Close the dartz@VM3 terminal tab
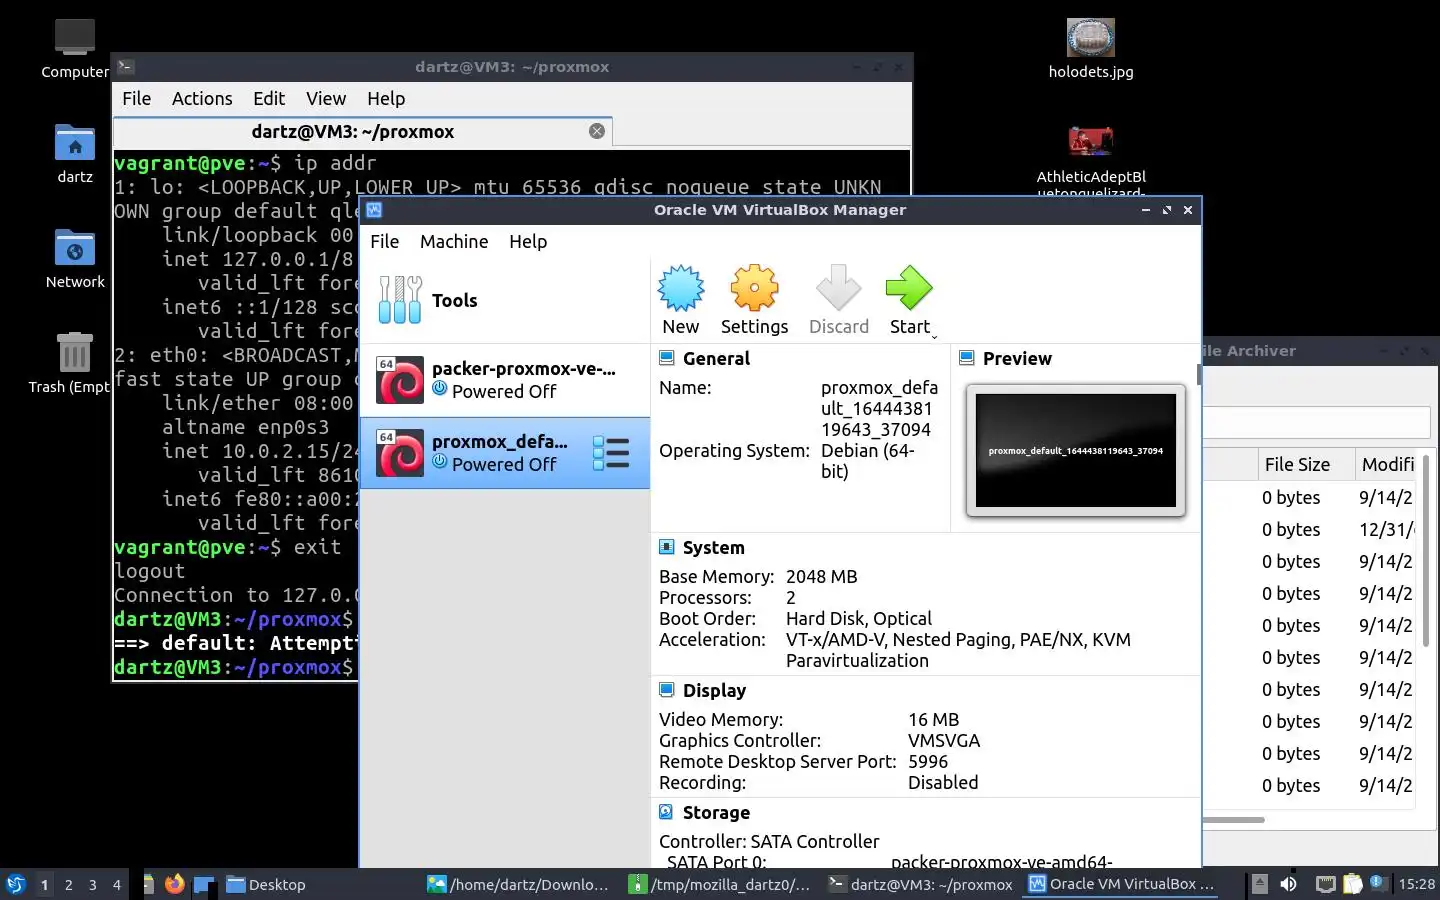The height and width of the screenshot is (900, 1440). [x=597, y=131]
